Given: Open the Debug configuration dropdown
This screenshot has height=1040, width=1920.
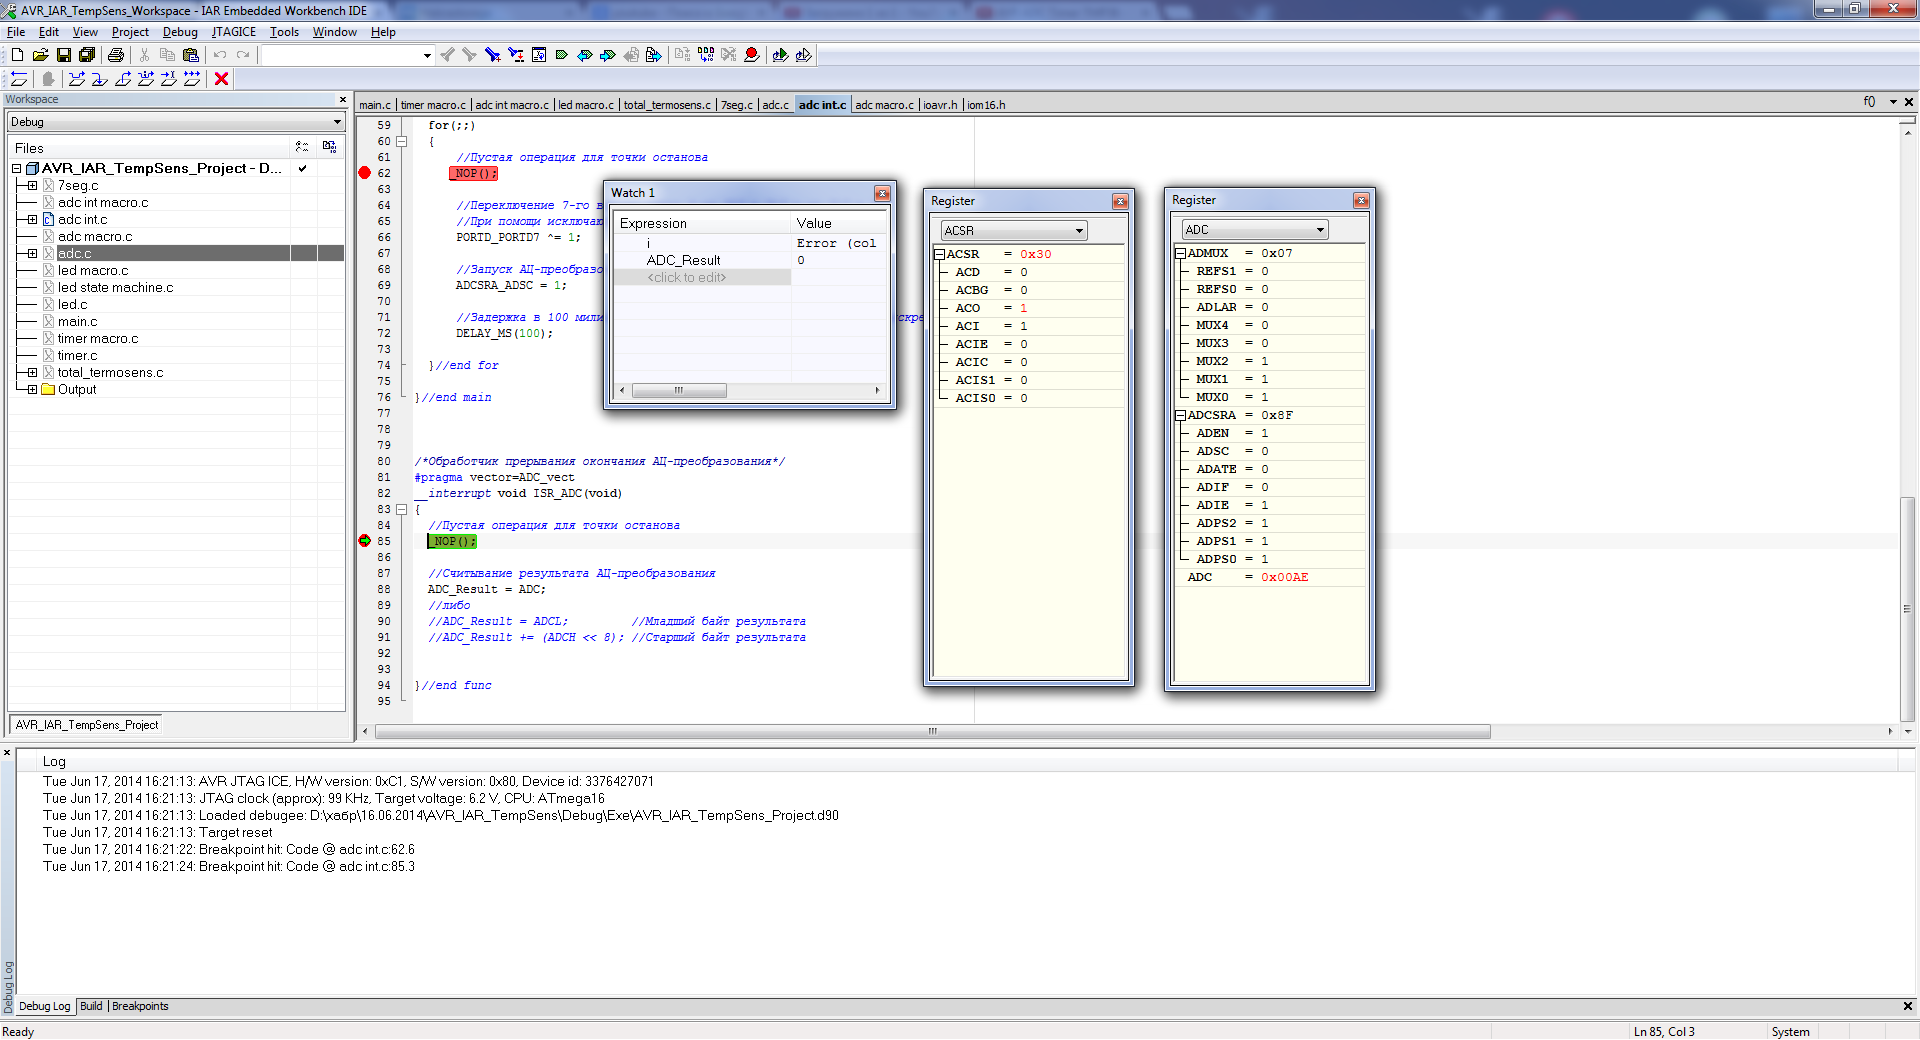Looking at the screenshot, I should pos(337,122).
